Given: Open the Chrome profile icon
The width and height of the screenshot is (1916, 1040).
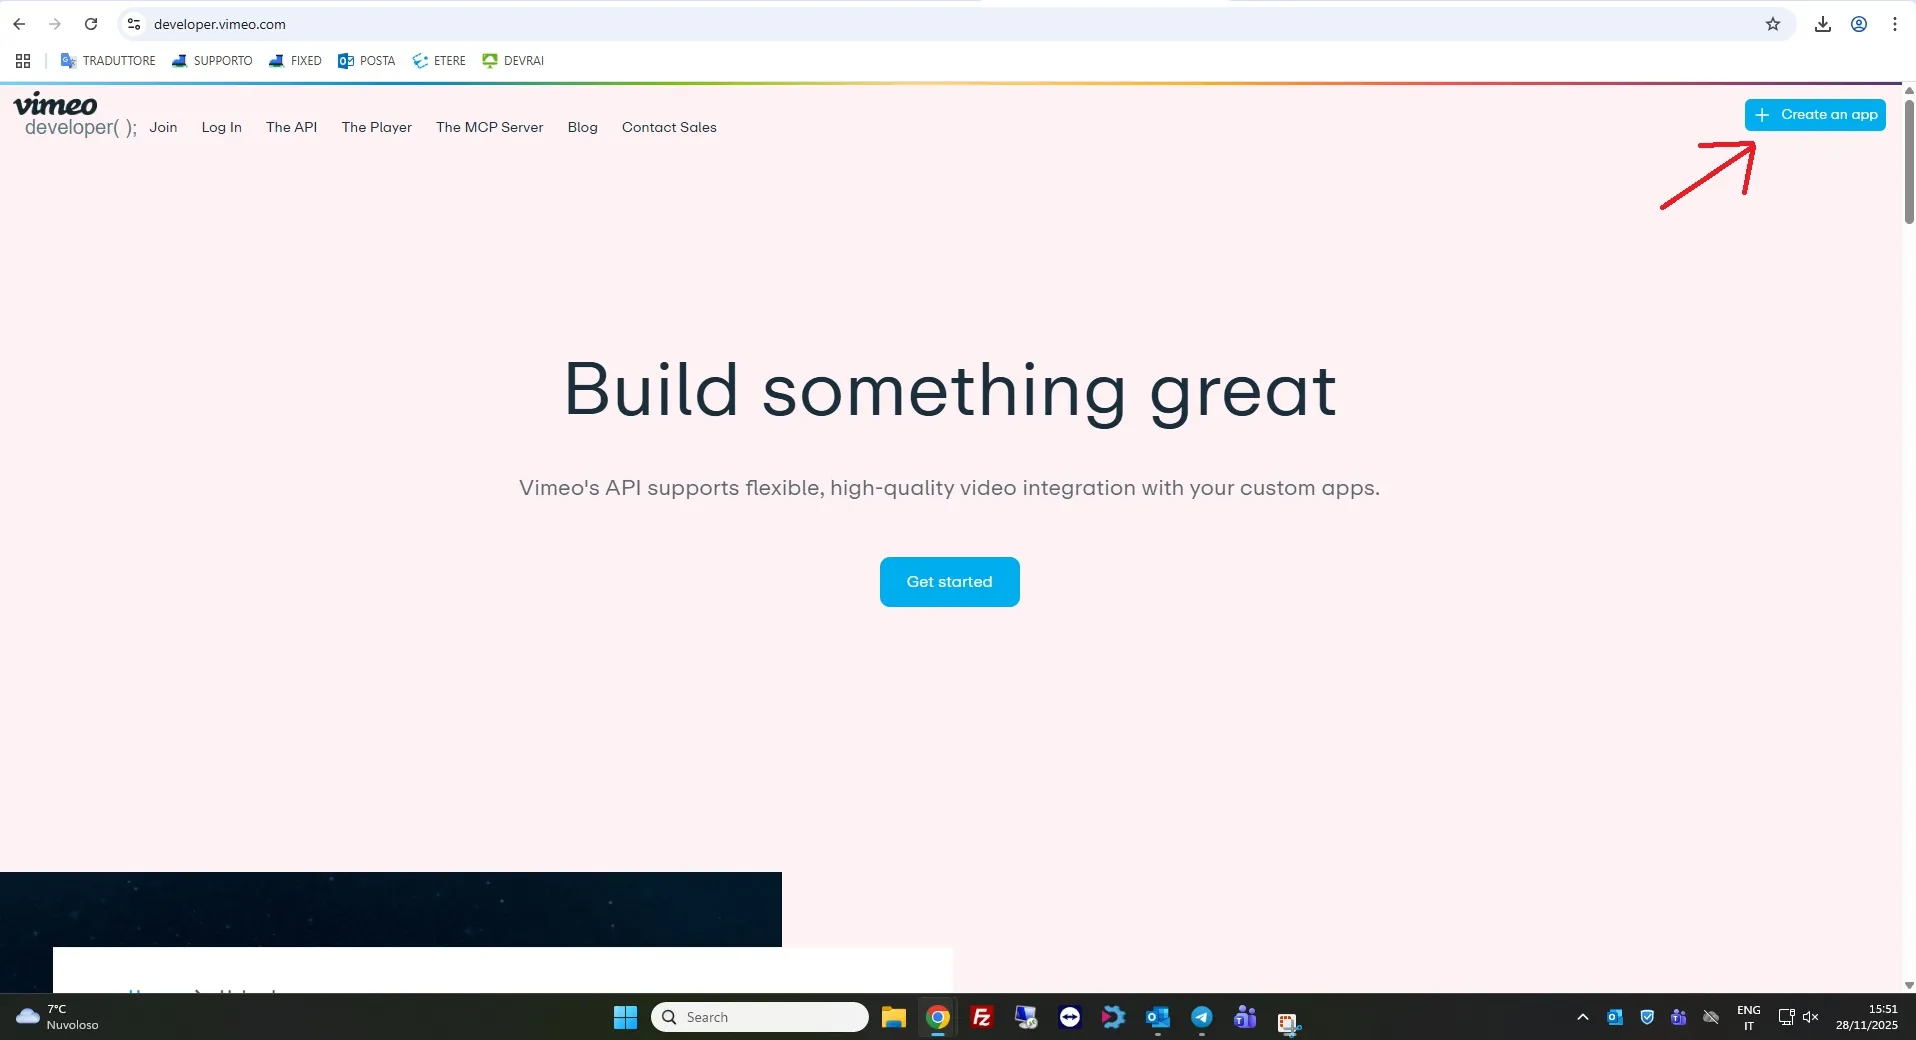Looking at the screenshot, I should click(1859, 24).
